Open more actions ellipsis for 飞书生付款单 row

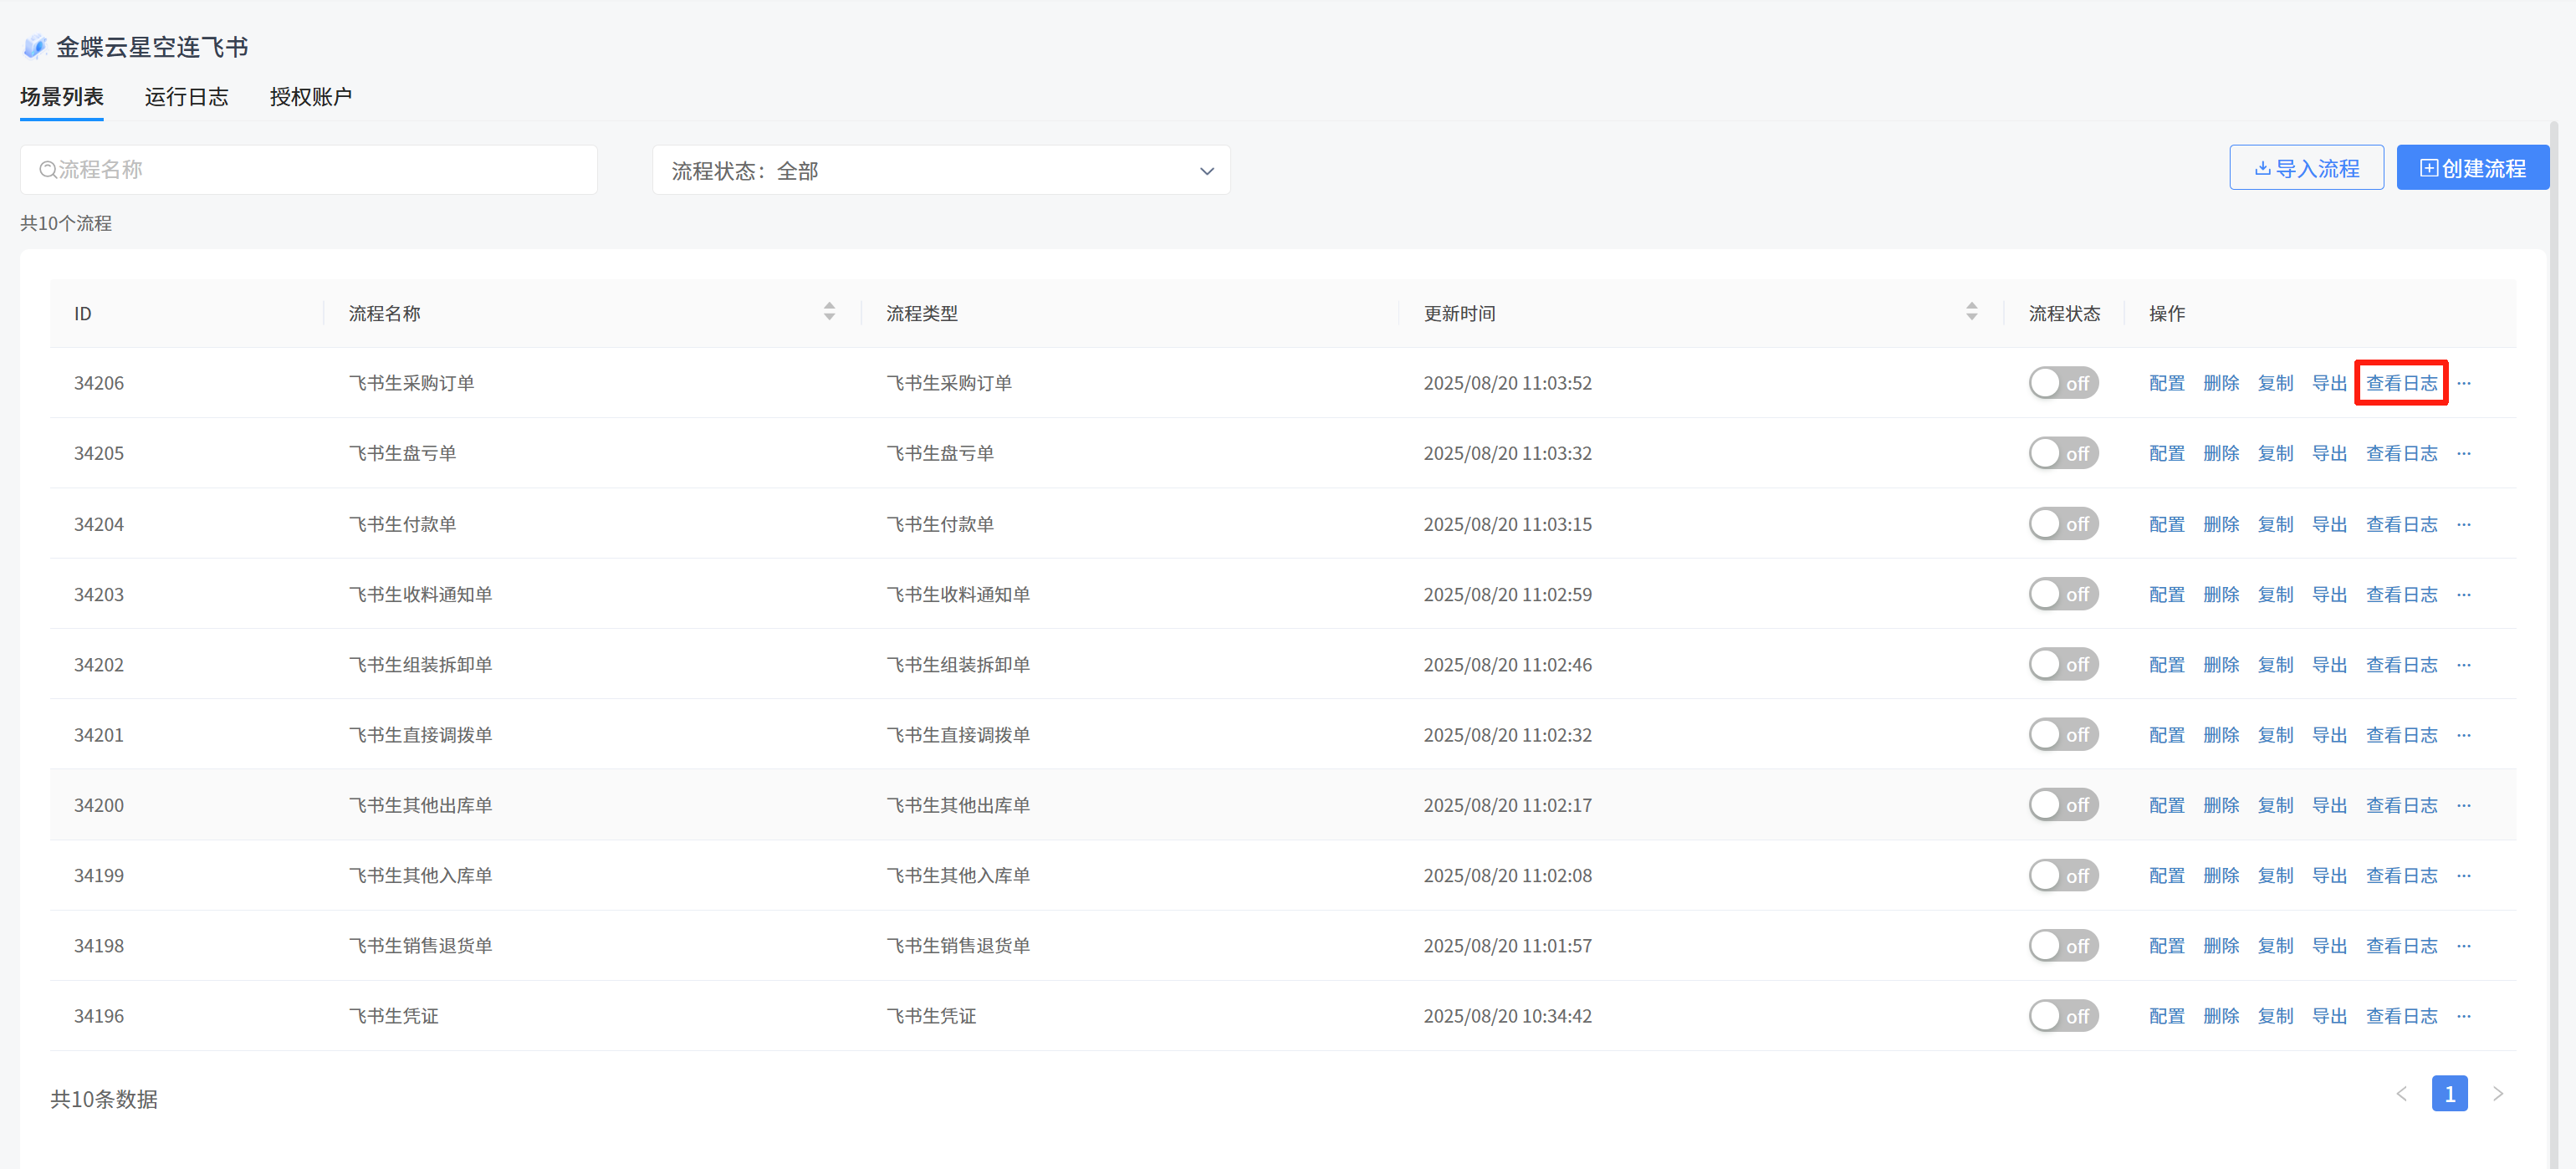tap(2464, 524)
